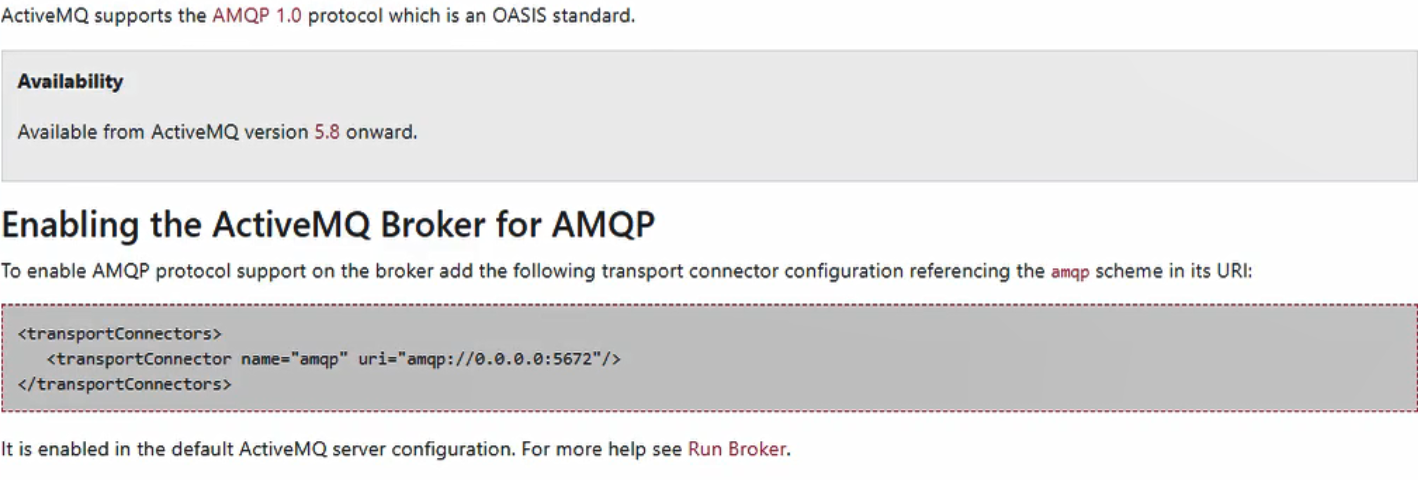1418x480 pixels.
Task: Follow the Run Broker link
Action: pyautogui.click(x=736, y=449)
